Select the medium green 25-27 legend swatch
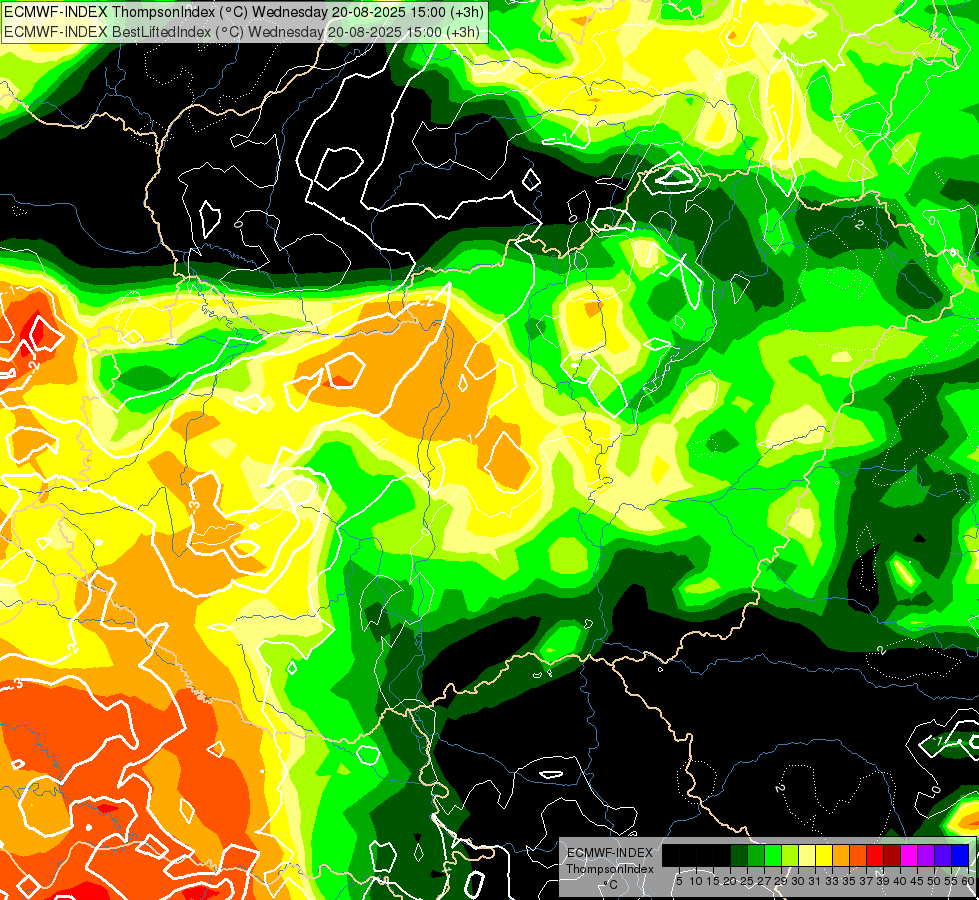Viewport: 979px width, 900px height. 756,855
